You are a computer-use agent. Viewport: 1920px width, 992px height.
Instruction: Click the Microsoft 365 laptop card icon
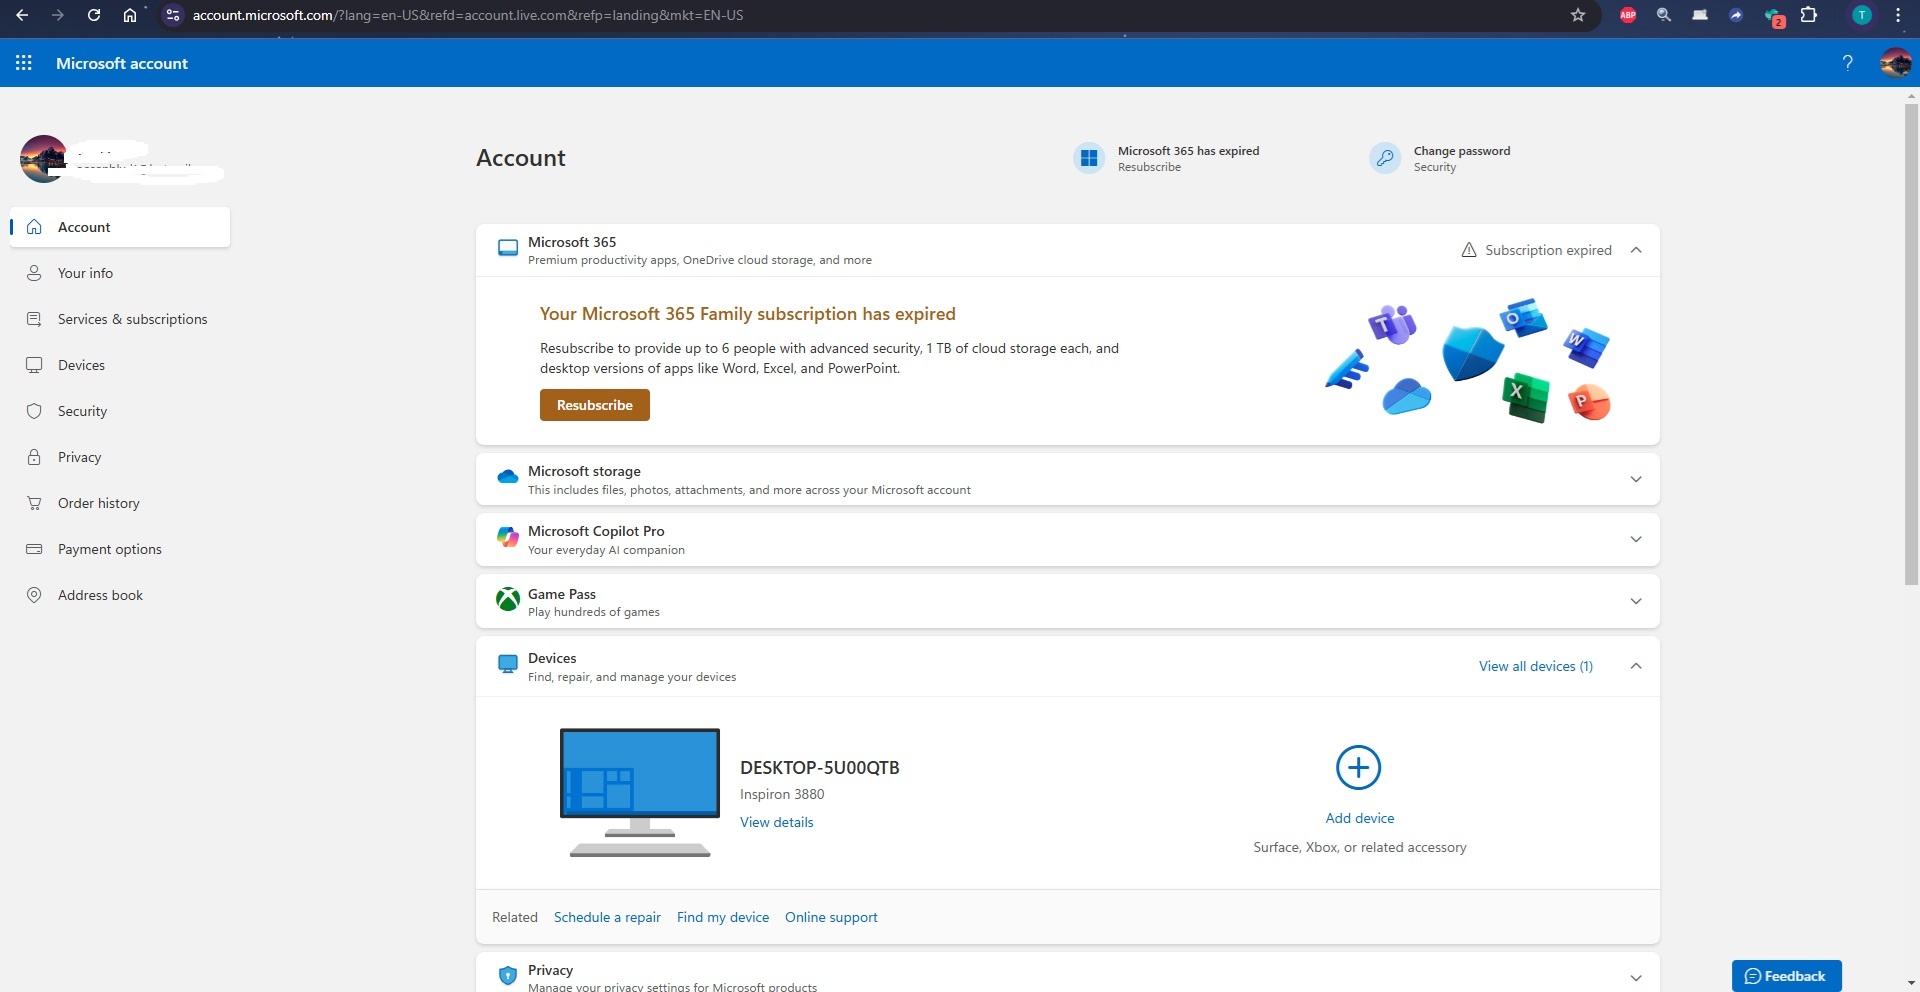(508, 248)
